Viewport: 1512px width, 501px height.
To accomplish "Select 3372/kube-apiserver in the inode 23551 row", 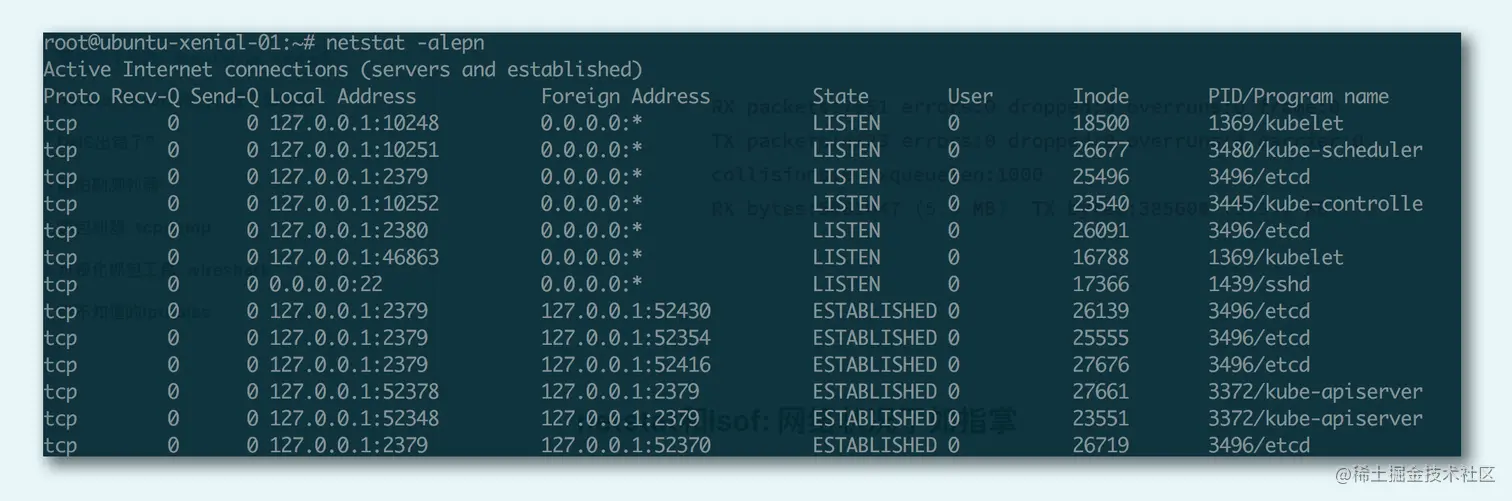I will pos(1315,419).
